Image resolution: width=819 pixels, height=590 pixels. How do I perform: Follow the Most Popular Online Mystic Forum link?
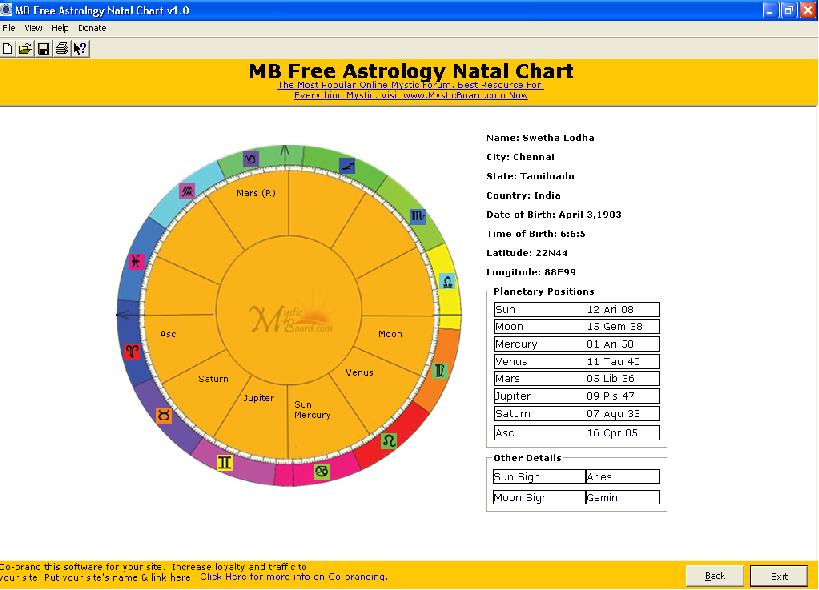point(411,85)
